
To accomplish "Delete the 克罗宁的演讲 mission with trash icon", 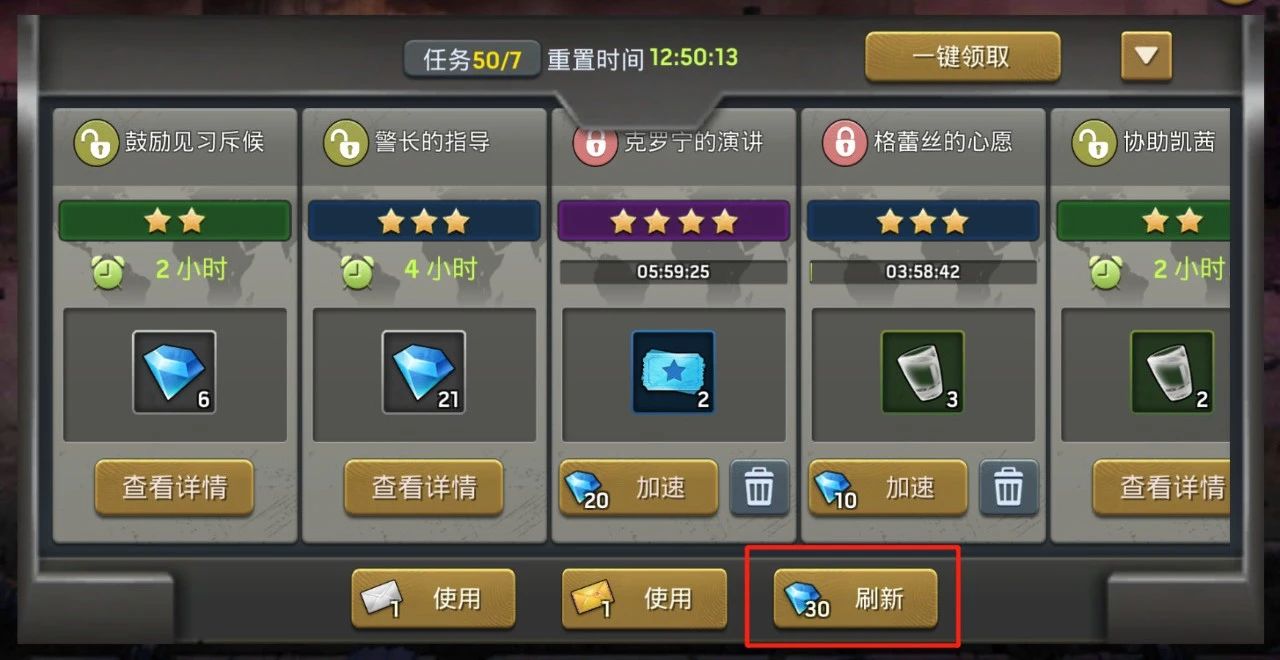I will pos(759,488).
